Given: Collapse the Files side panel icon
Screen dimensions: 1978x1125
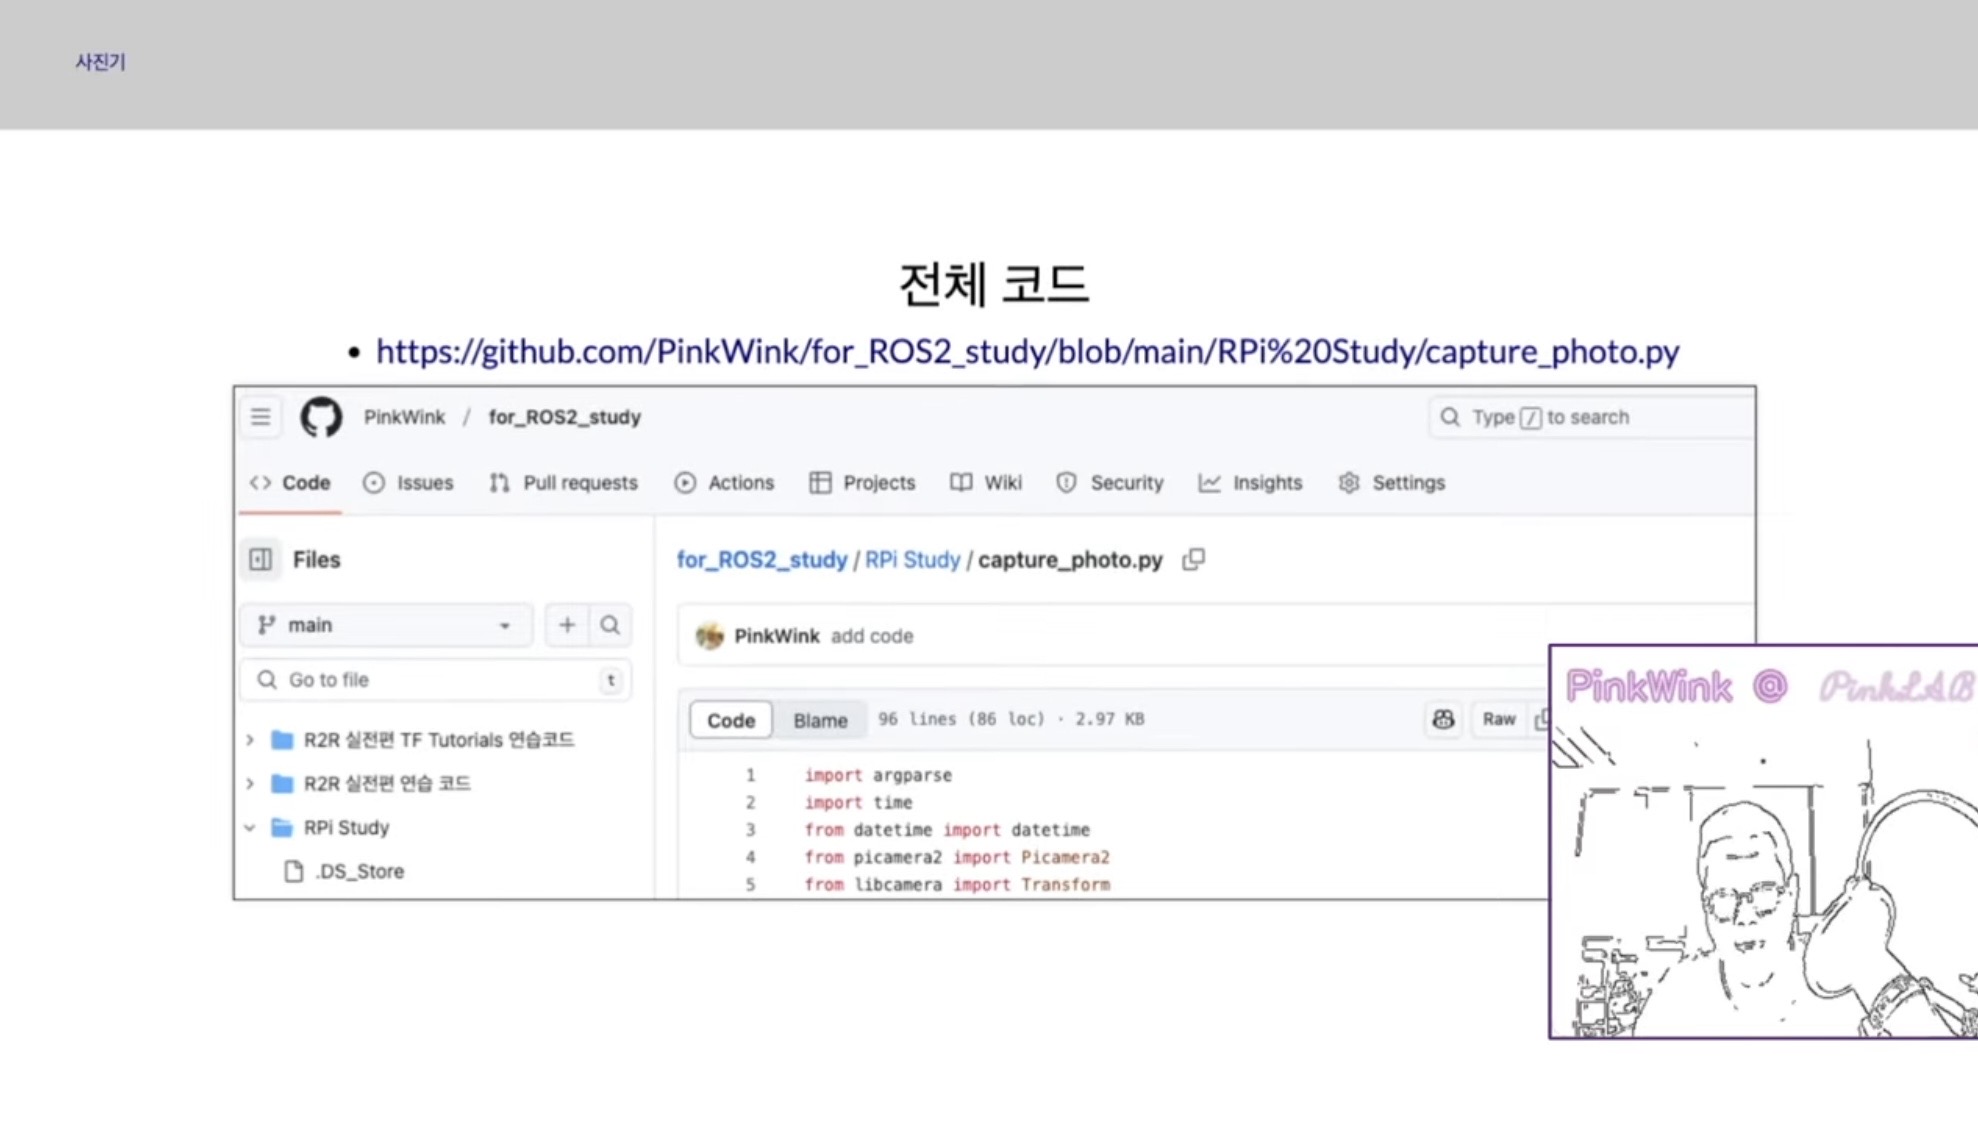Looking at the screenshot, I should tap(260, 559).
